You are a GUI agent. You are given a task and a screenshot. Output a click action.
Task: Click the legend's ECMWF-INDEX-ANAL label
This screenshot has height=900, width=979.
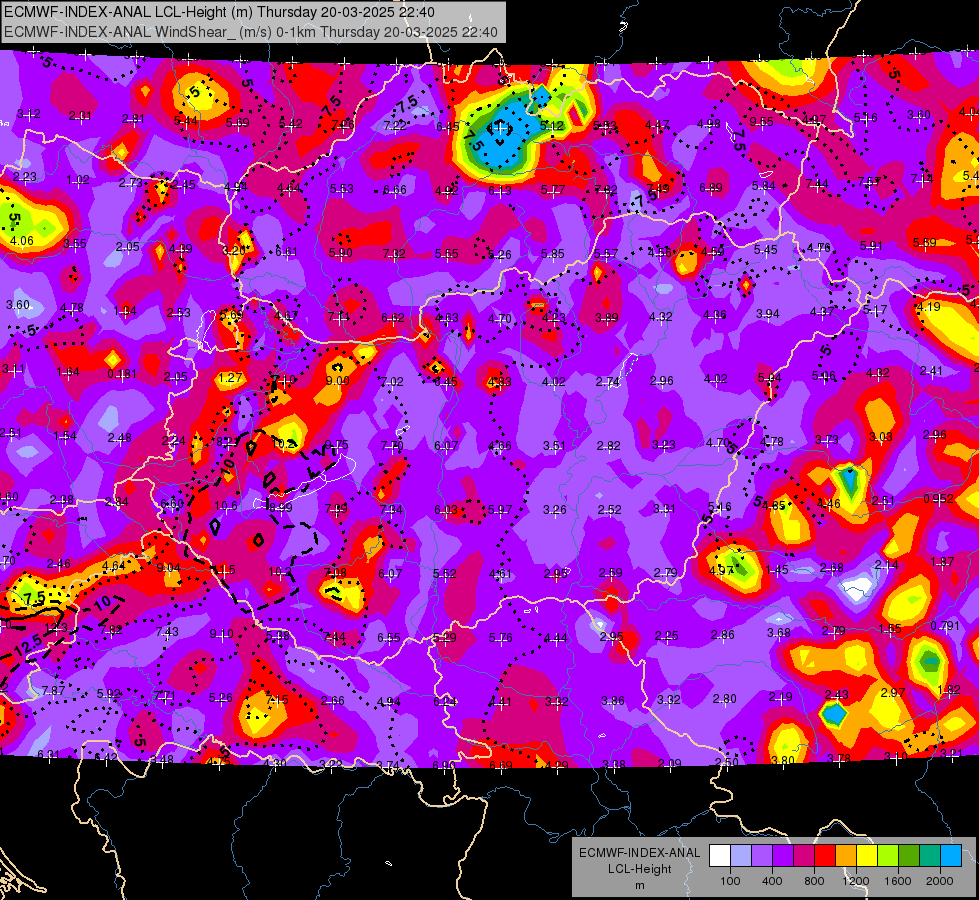pos(639,853)
